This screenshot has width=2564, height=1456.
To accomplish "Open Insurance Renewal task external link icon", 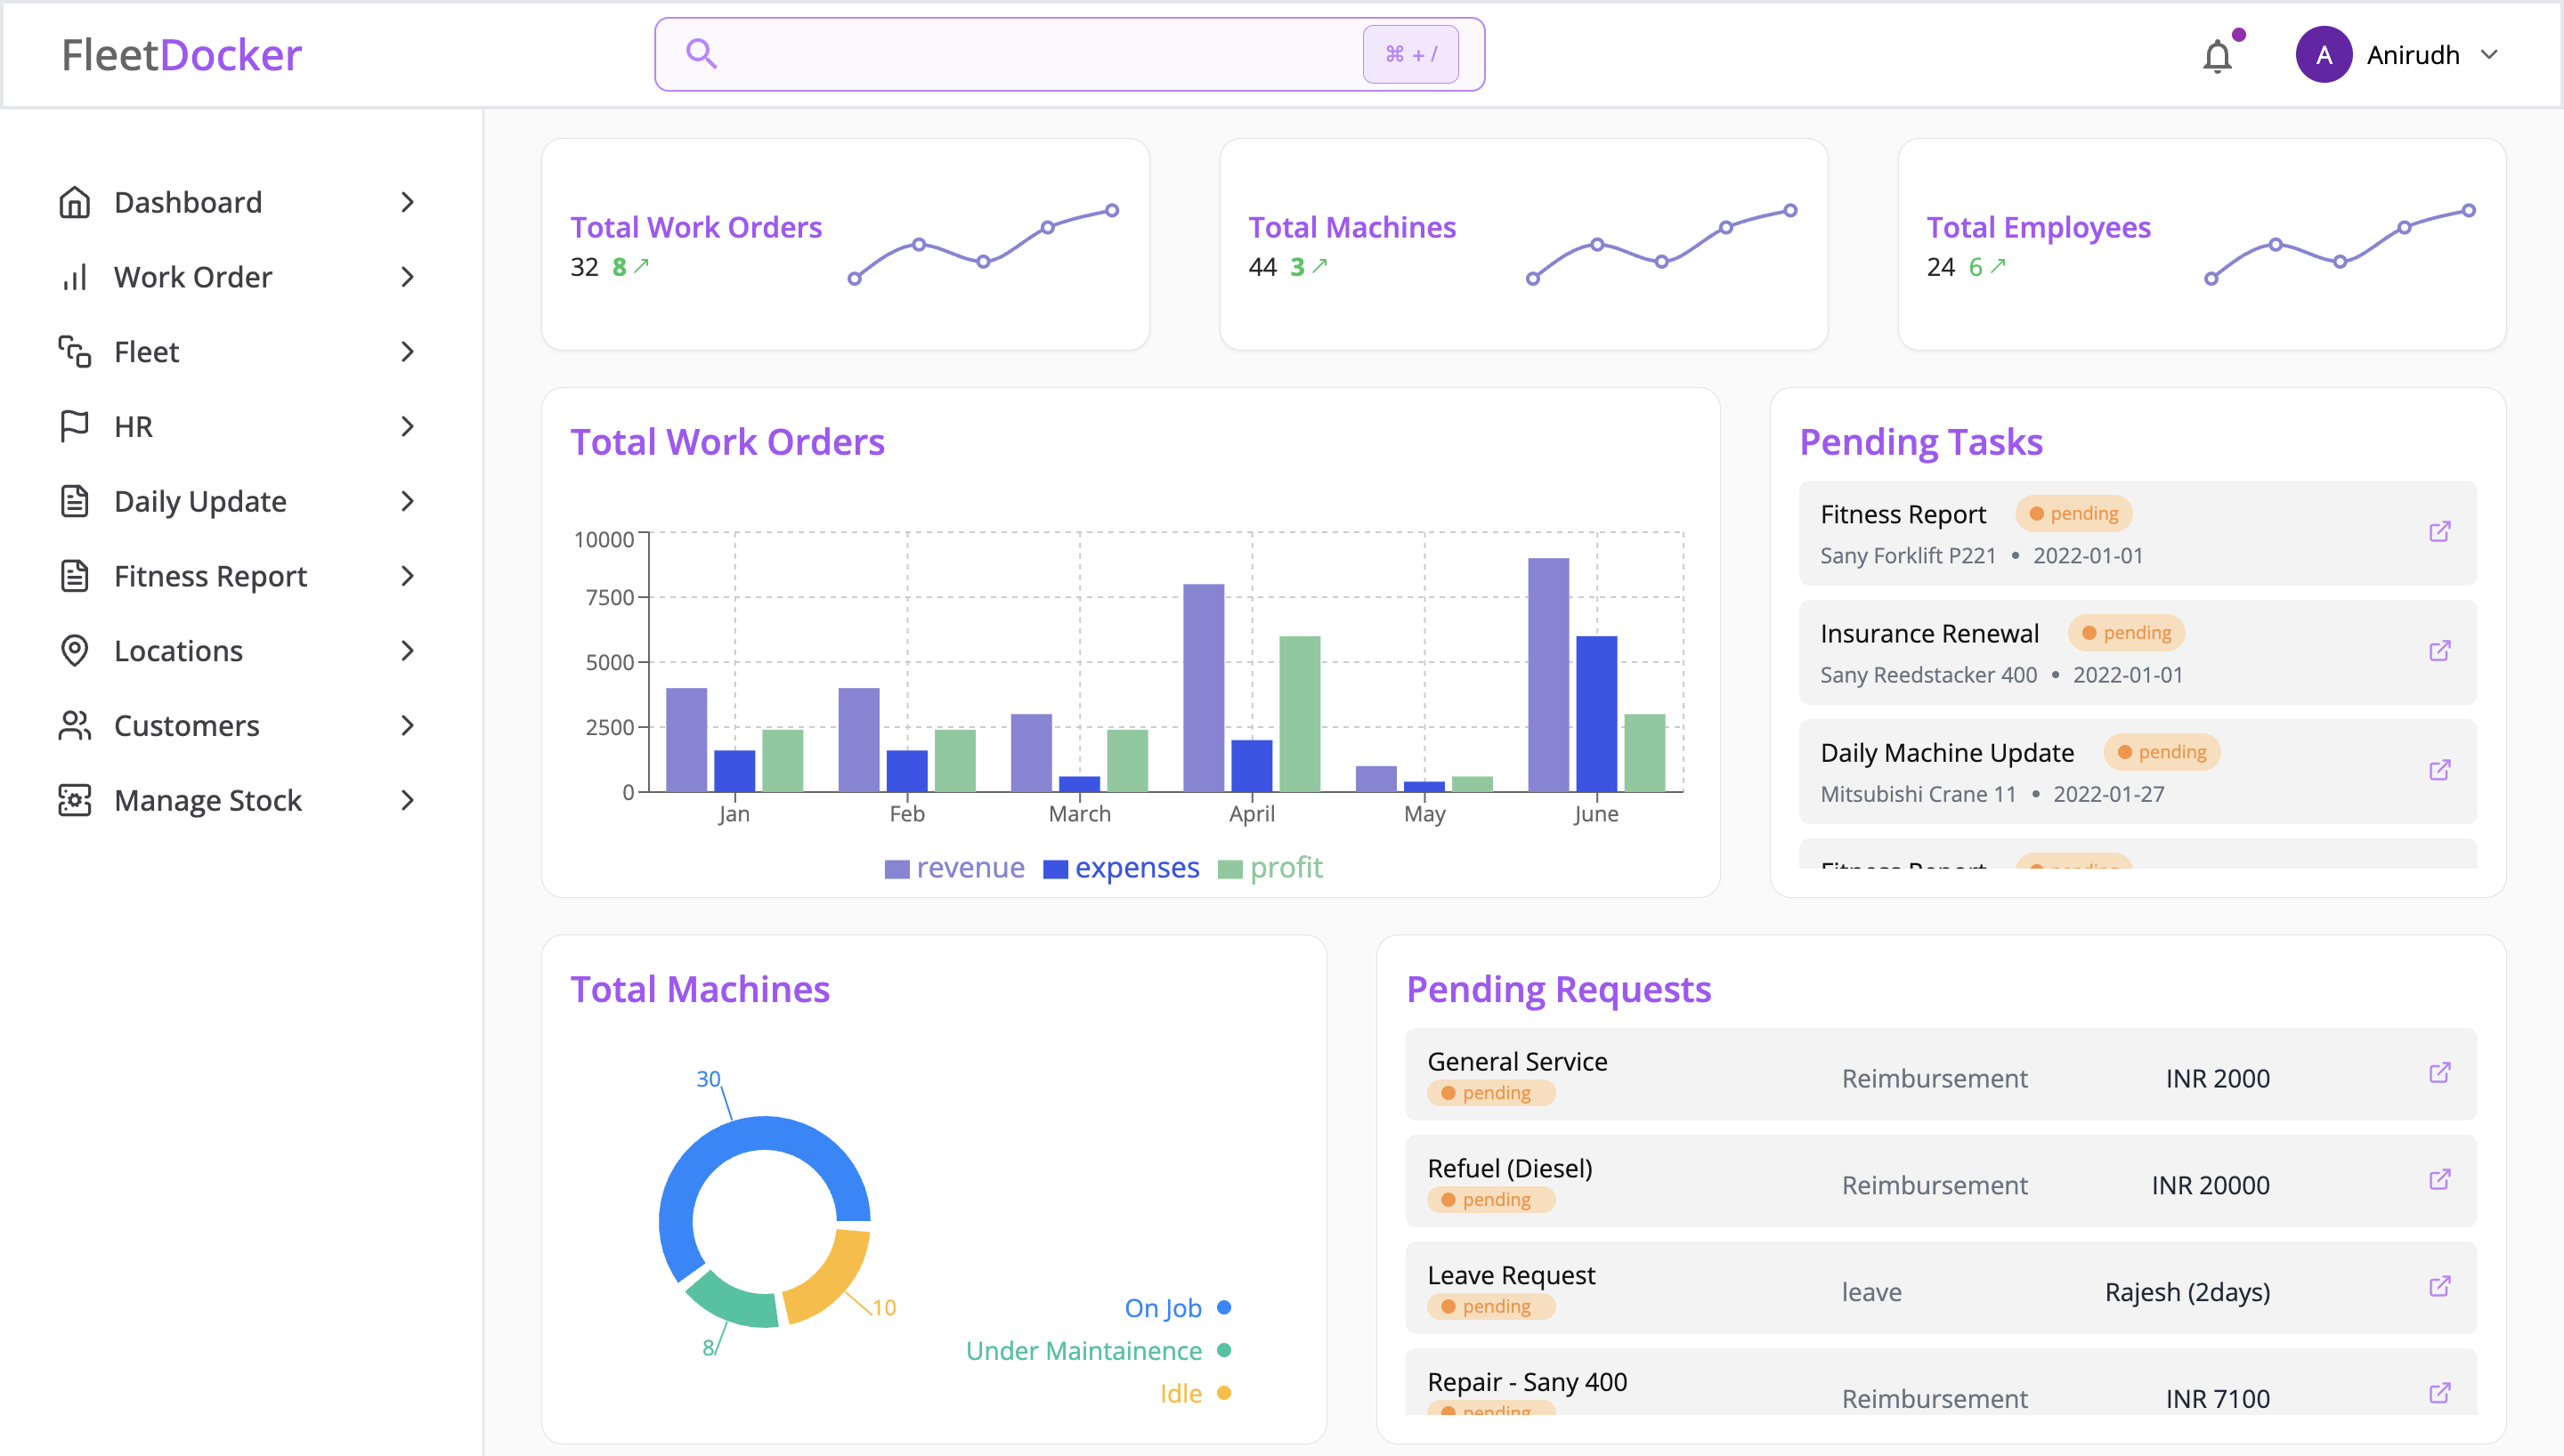I will [x=2439, y=651].
